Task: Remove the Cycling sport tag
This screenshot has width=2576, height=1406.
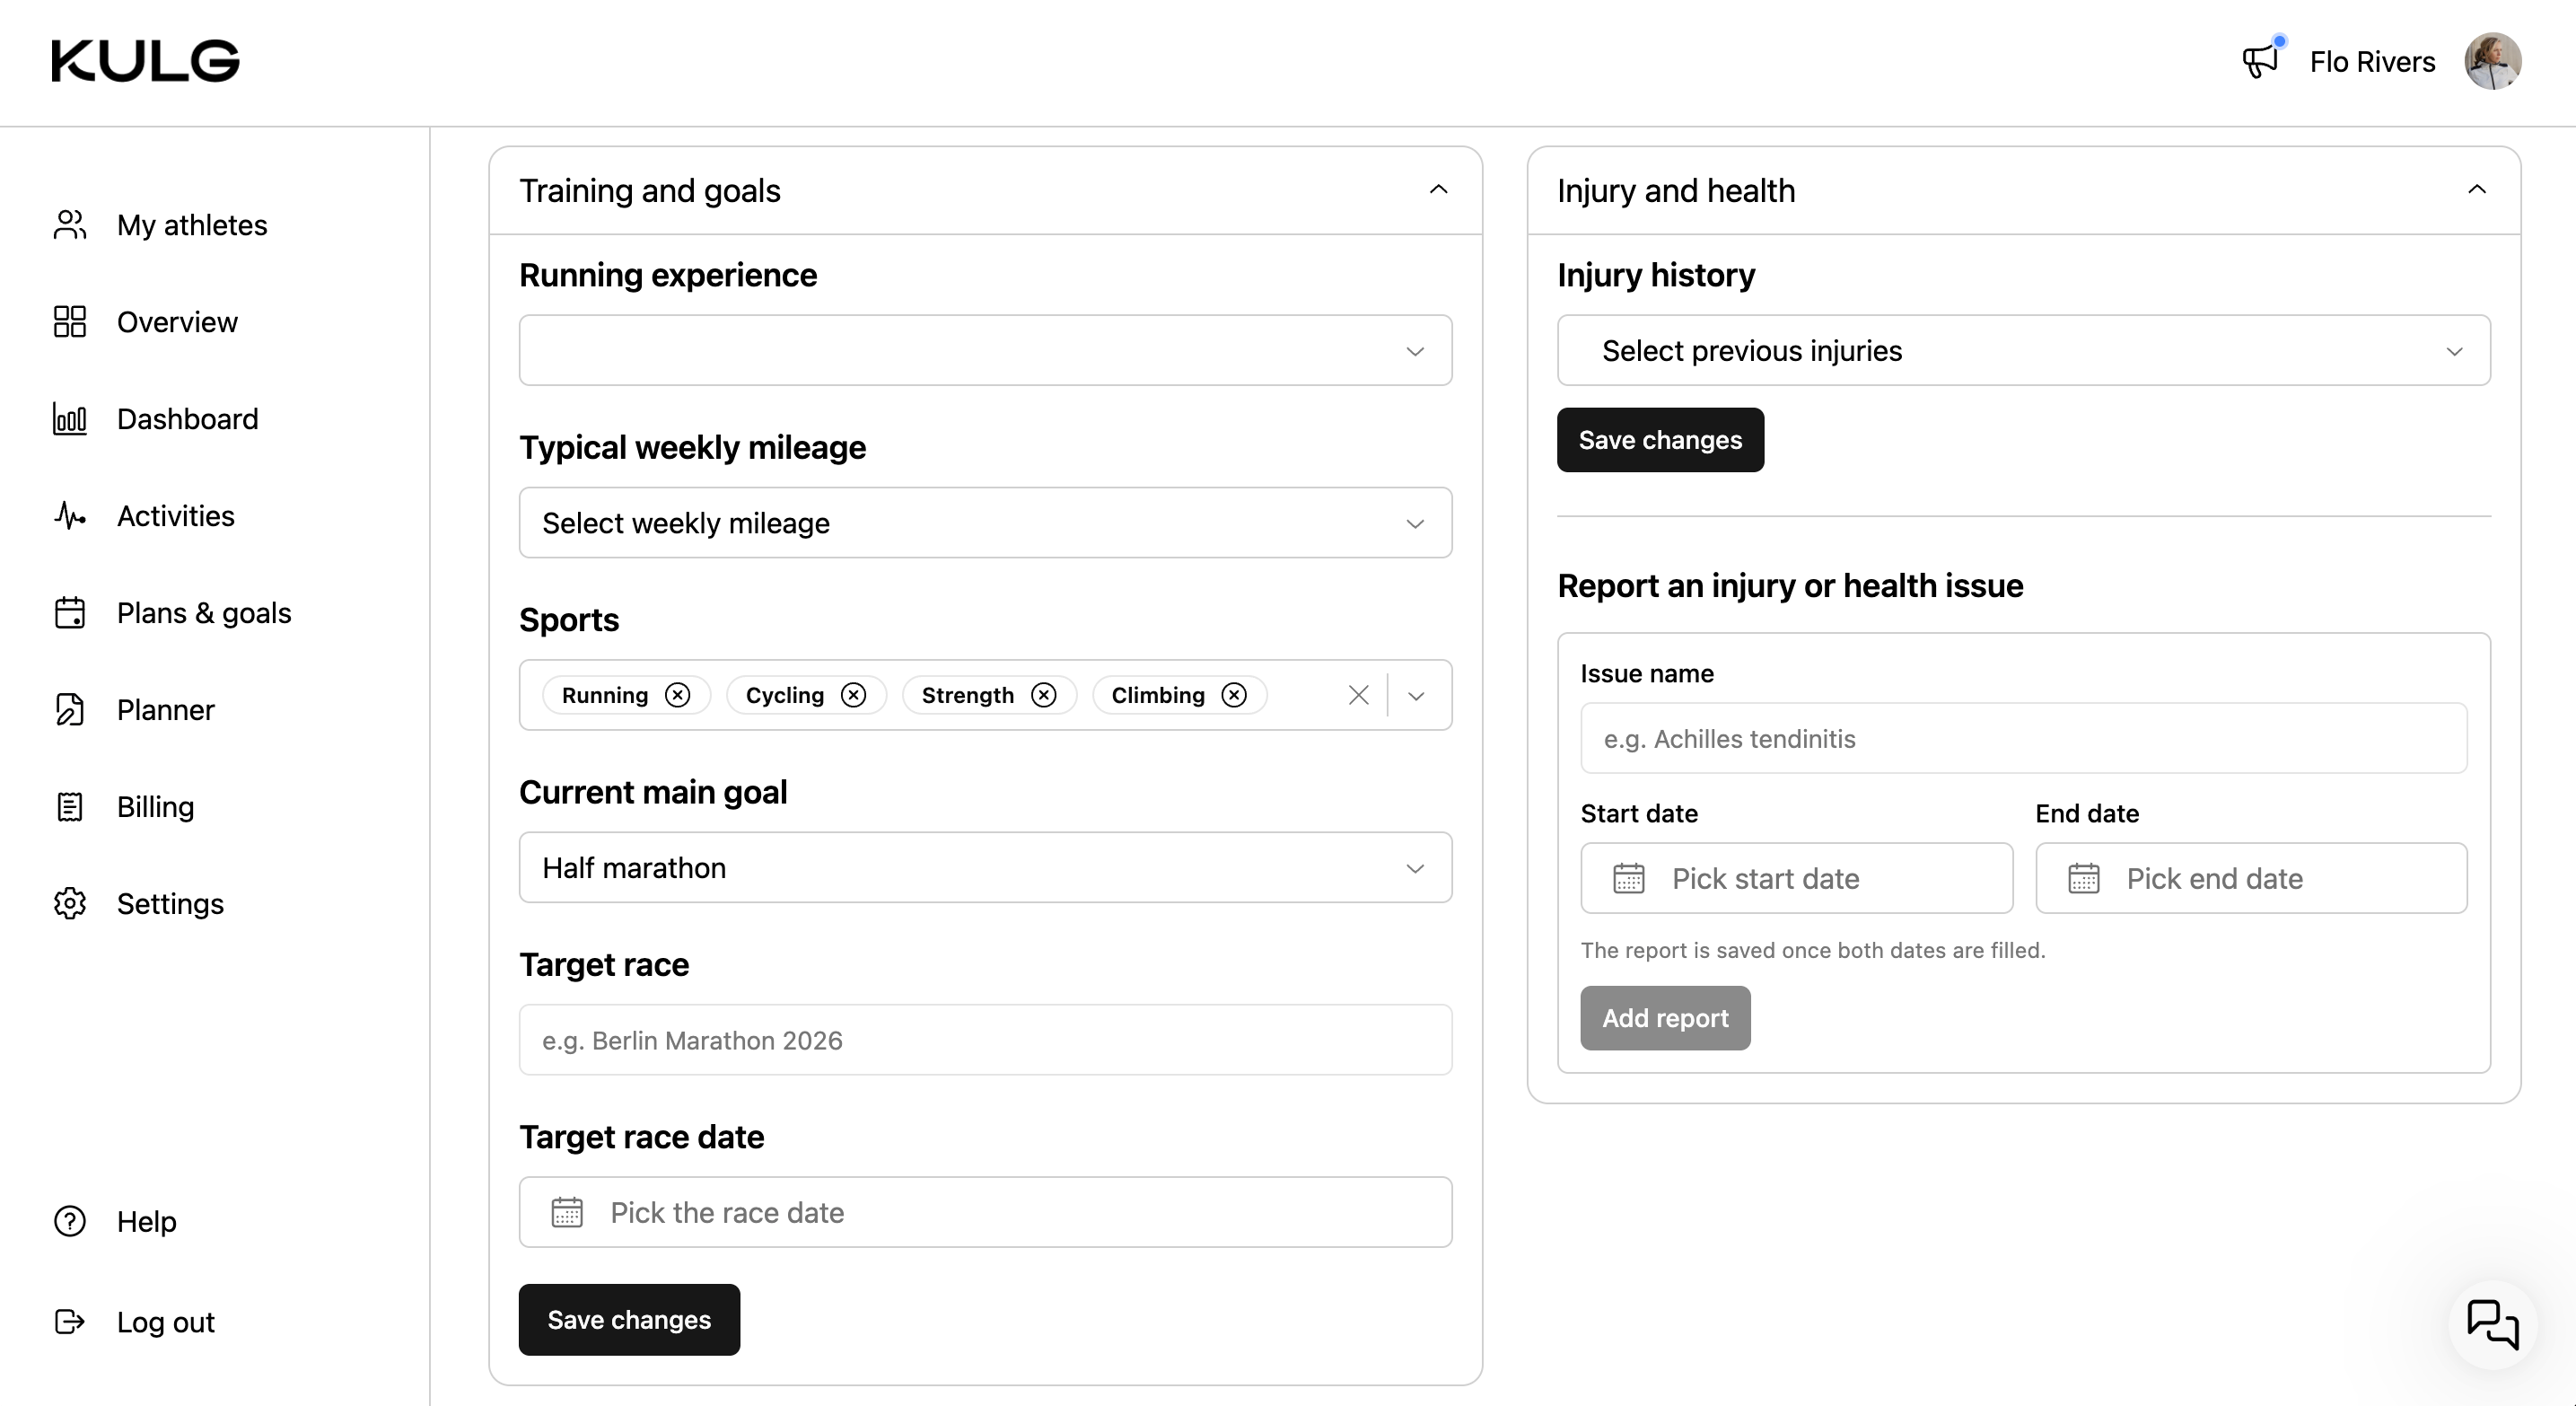Action: point(853,695)
